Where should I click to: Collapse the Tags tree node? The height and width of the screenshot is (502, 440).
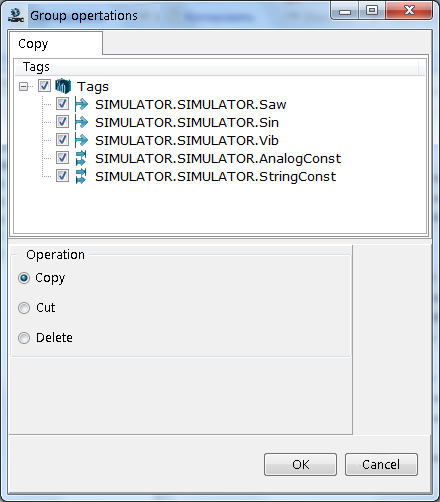point(23,87)
